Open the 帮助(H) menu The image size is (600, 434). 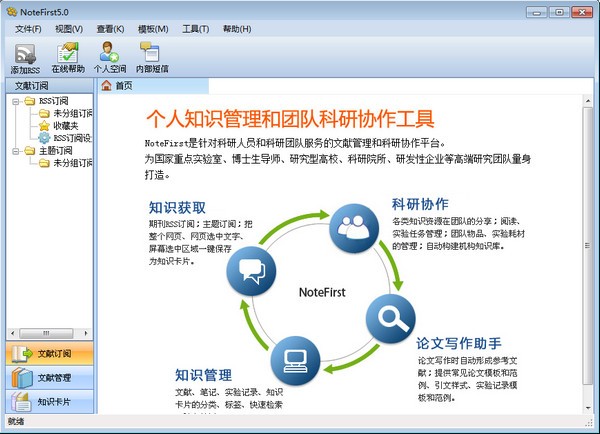[x=237, y=29]
